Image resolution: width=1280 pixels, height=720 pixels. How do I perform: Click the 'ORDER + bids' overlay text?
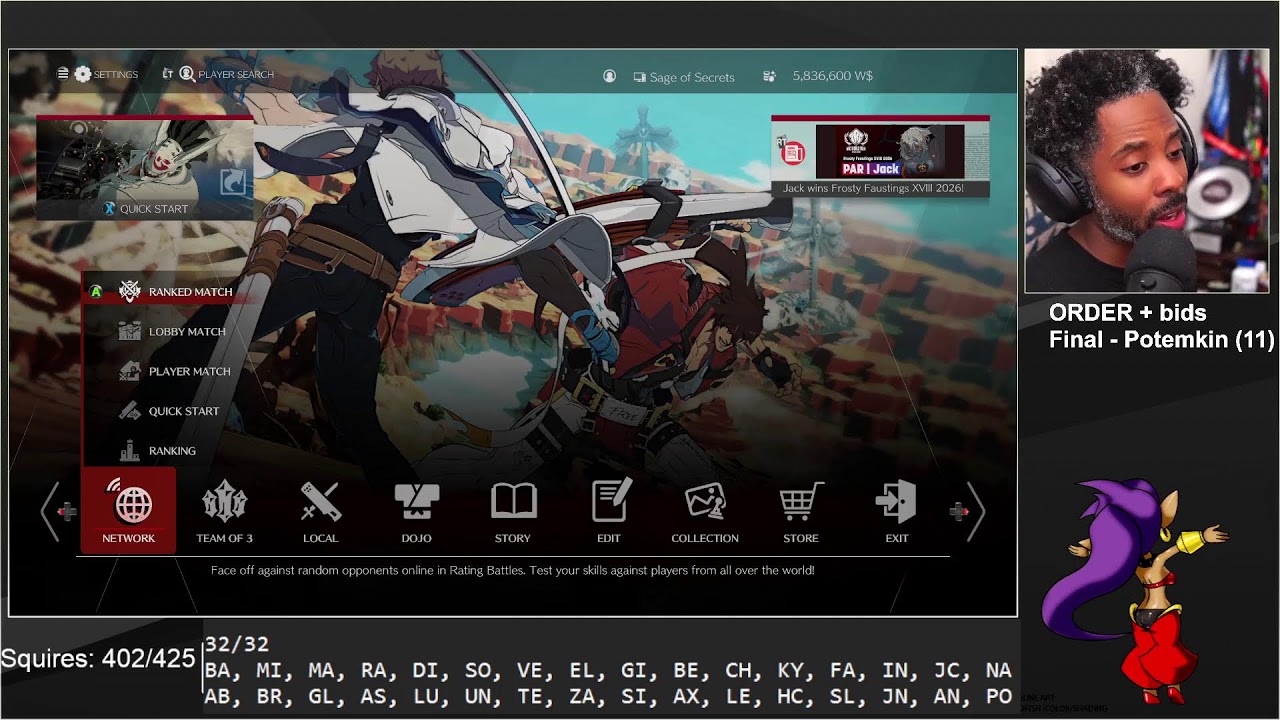tap(1128, 312)
